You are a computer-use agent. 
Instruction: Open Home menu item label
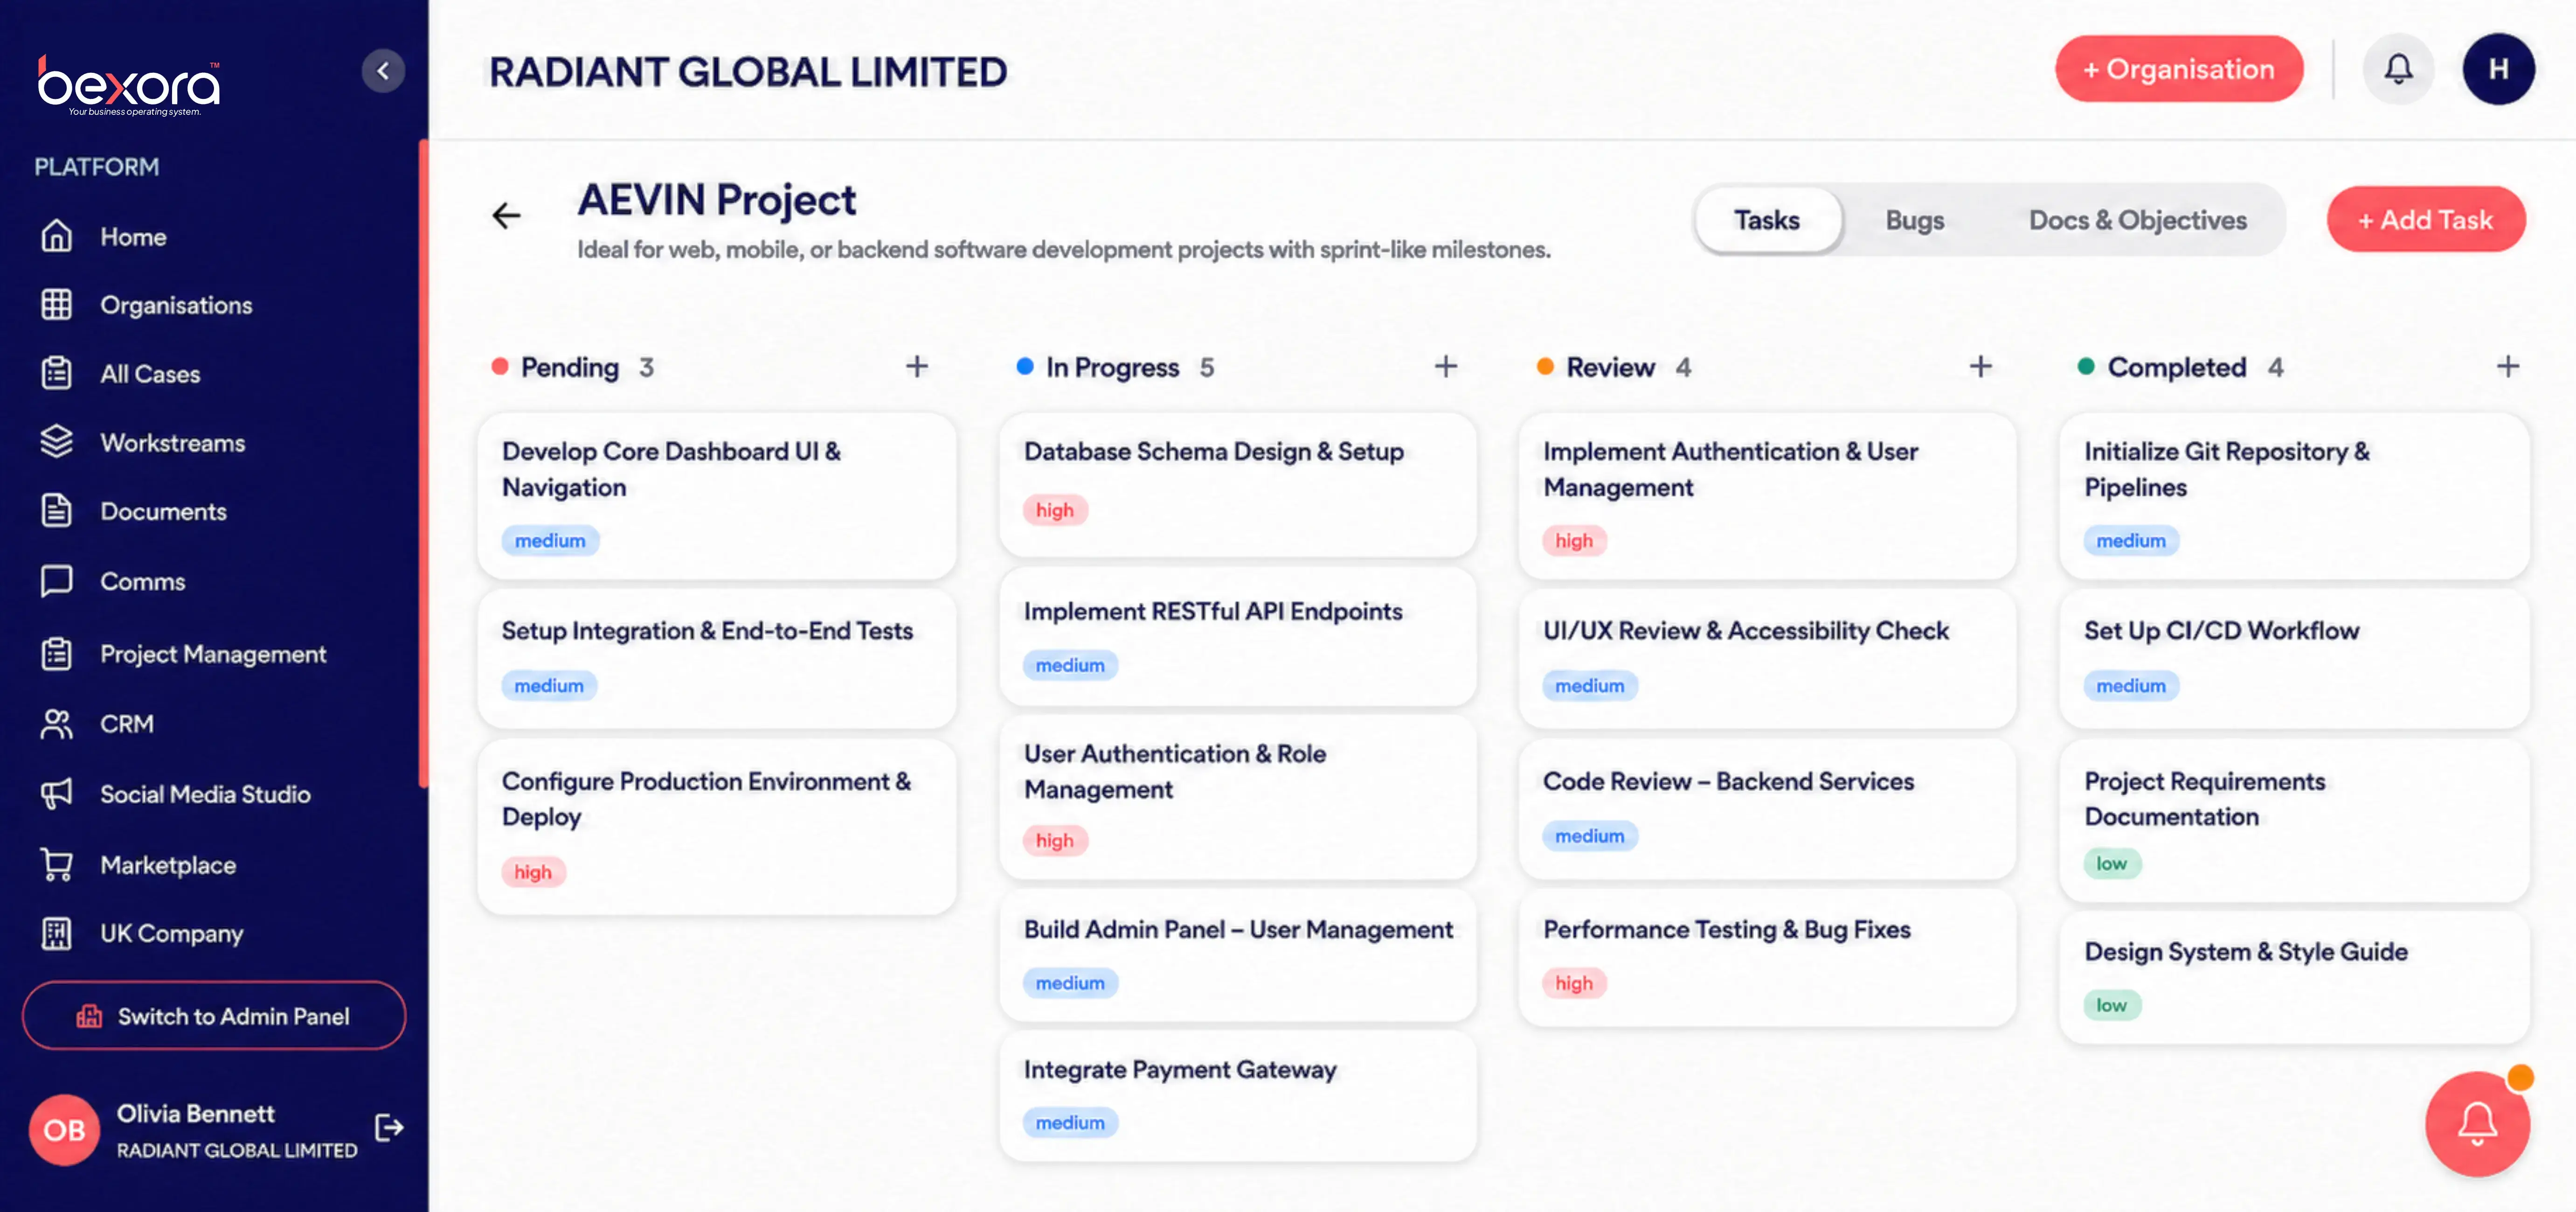click(x=133, y=237)
